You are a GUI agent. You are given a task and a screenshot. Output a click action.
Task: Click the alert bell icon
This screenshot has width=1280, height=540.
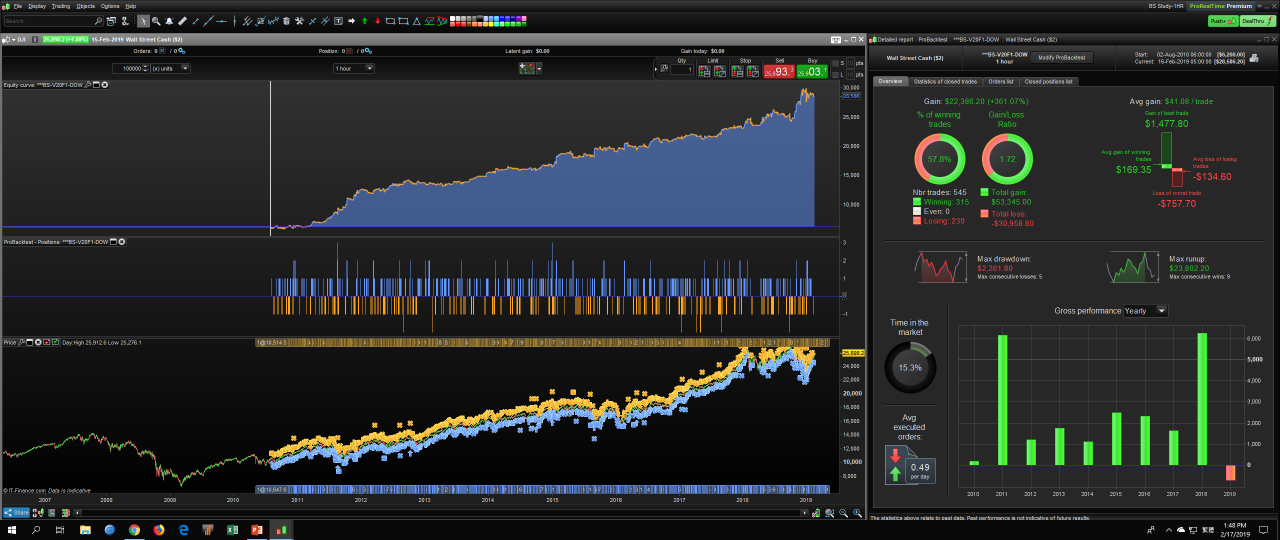pos(169,20)
